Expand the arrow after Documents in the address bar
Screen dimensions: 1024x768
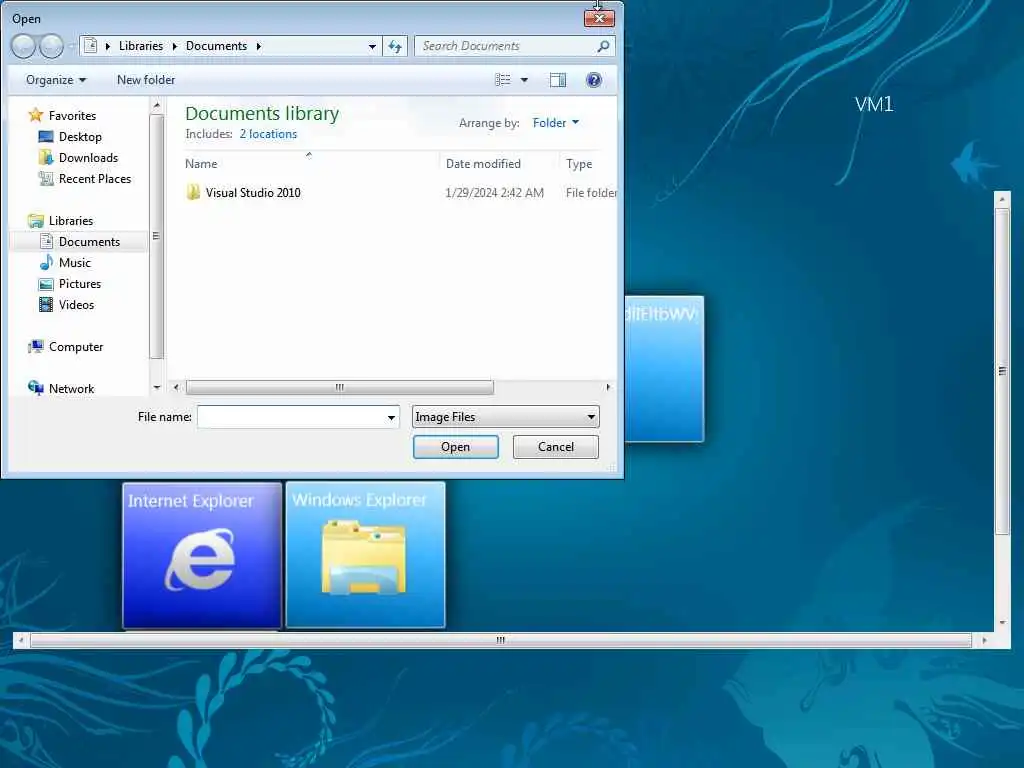[x=259, y=46]
